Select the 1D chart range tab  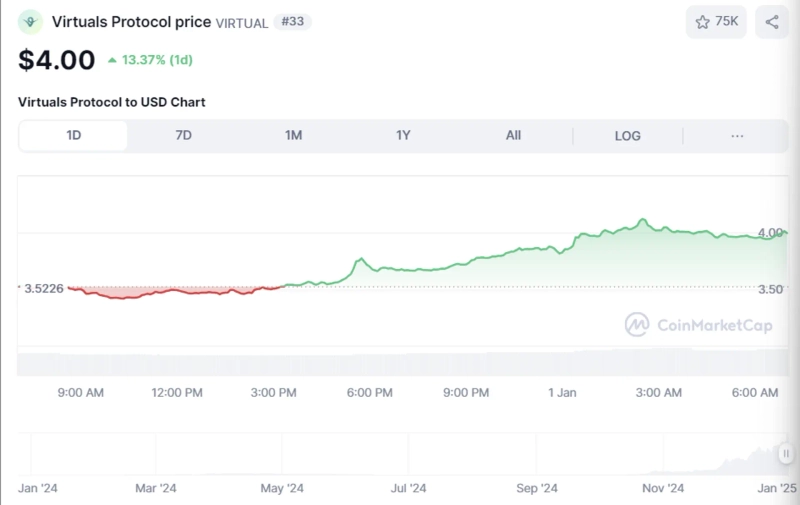point(73,136)
